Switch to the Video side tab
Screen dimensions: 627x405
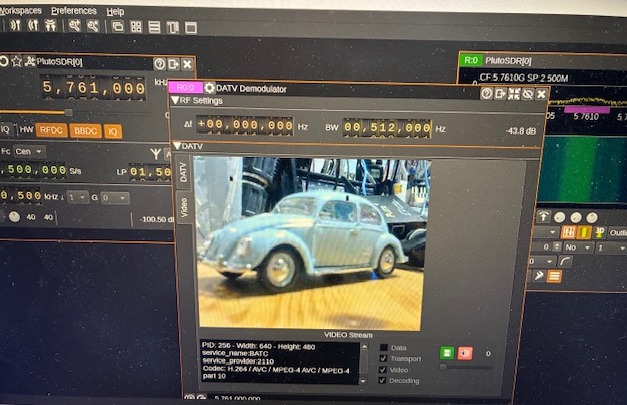(183, 206)
